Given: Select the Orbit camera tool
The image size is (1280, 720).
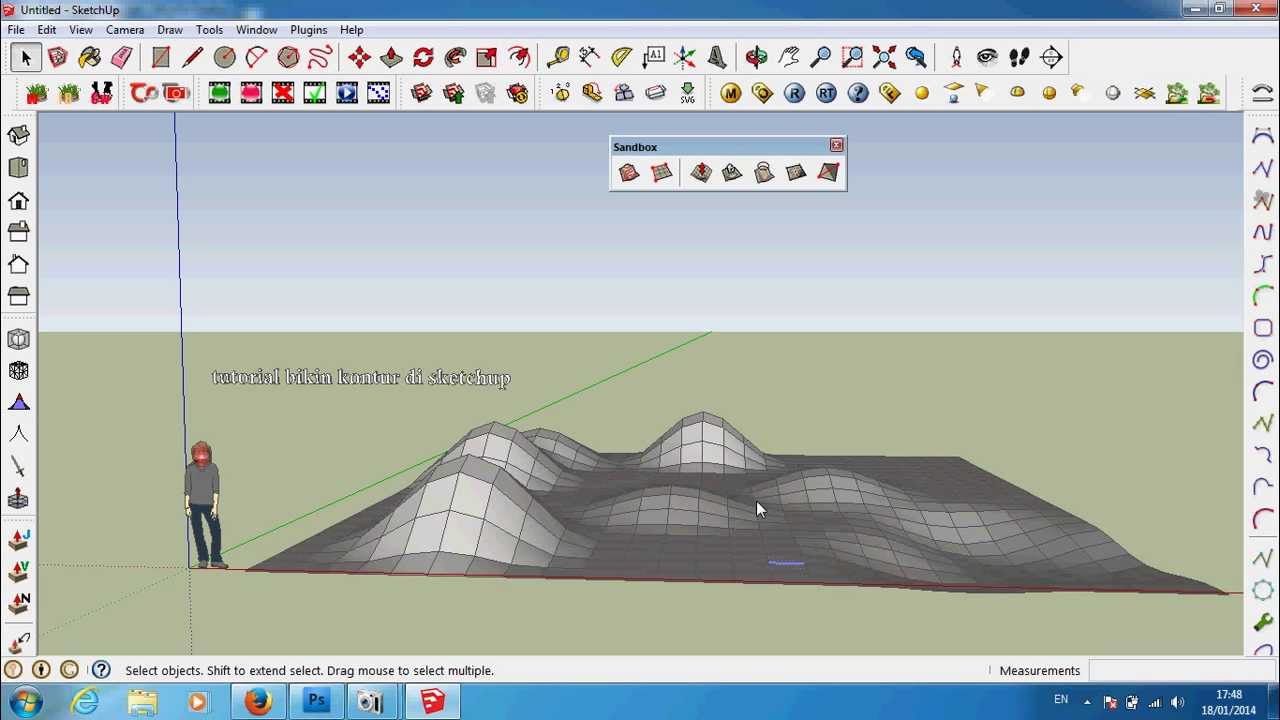Looking at the screenshot, I should [757, 58].
